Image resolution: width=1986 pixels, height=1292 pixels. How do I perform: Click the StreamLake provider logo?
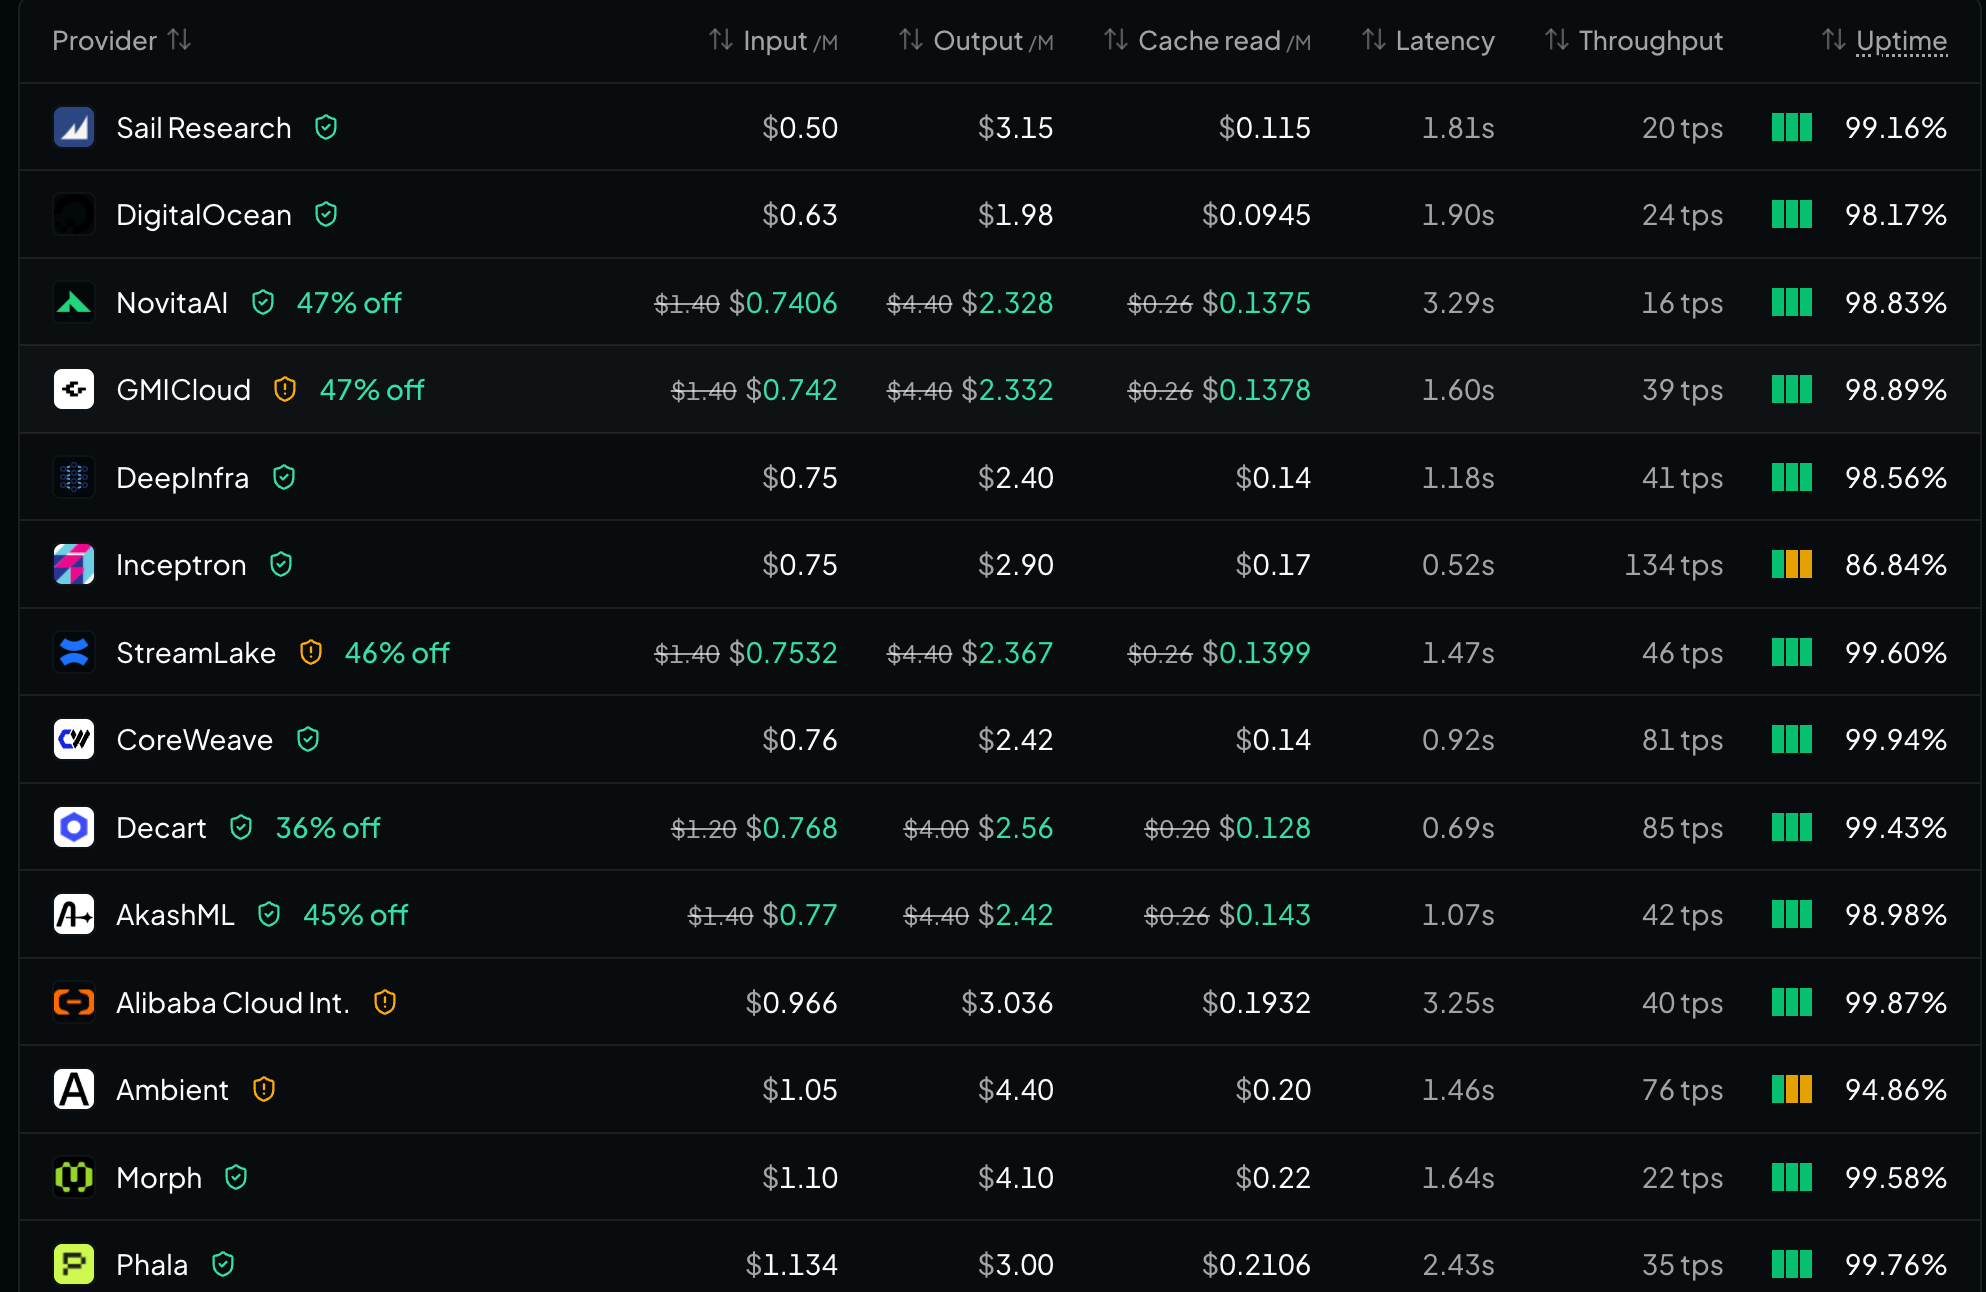coord(74,653)
